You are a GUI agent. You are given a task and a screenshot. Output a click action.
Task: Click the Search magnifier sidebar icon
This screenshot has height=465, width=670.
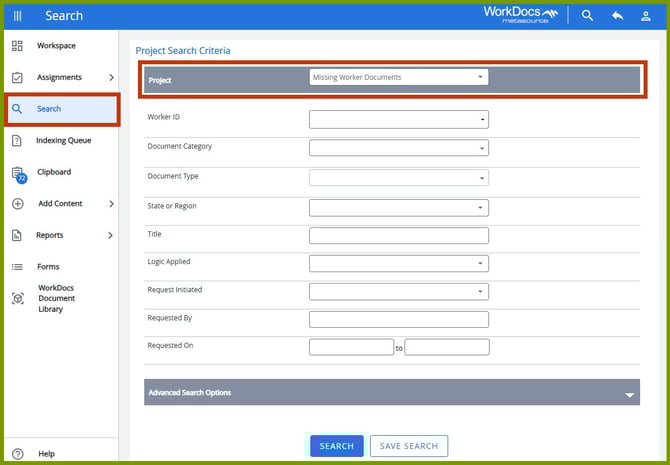point(17,109)
